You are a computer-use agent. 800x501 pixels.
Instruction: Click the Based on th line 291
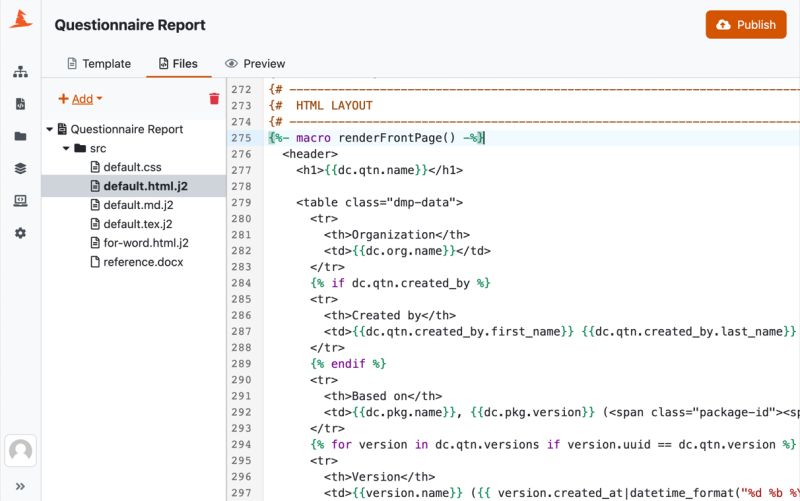[x=383, y=396]
